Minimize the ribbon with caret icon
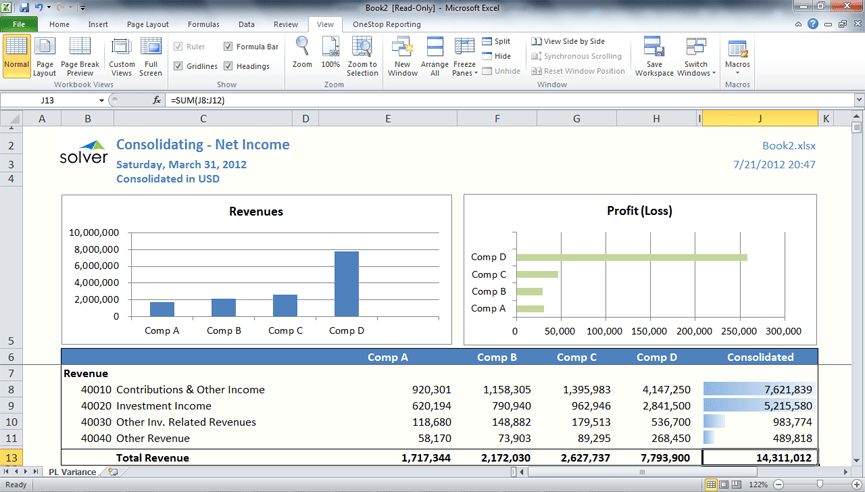Viewport: 865px width, 492px height. click(798, 24)
